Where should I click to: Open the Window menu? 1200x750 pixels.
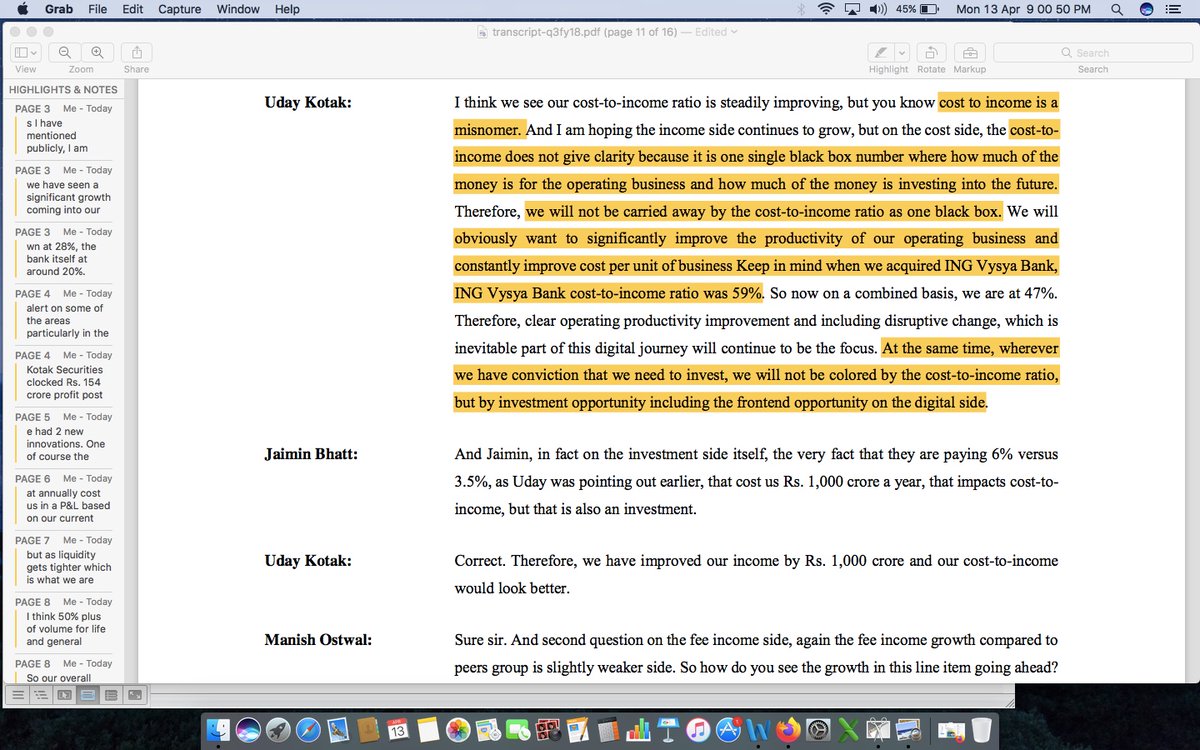tap(238, 9)
